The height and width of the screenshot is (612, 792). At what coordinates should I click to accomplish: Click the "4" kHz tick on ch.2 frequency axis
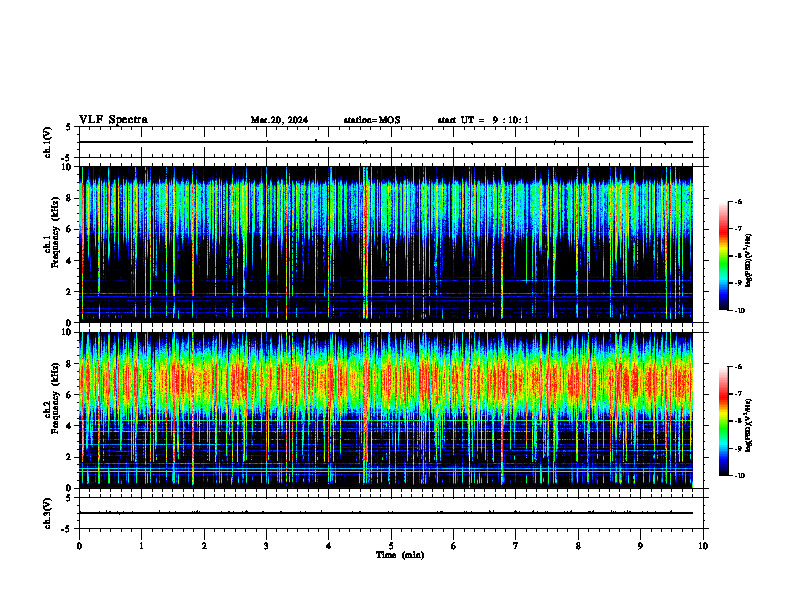coord(70,426)
